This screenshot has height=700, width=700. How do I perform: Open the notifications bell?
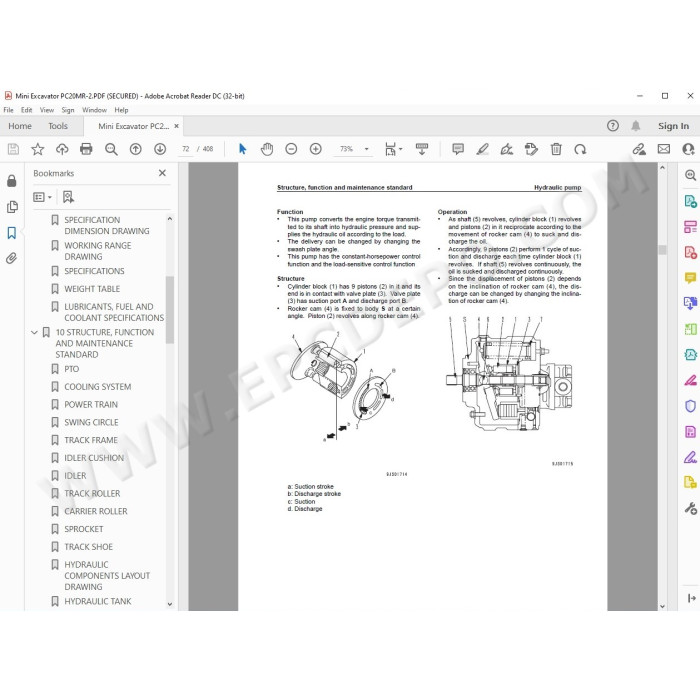point(636,126)
